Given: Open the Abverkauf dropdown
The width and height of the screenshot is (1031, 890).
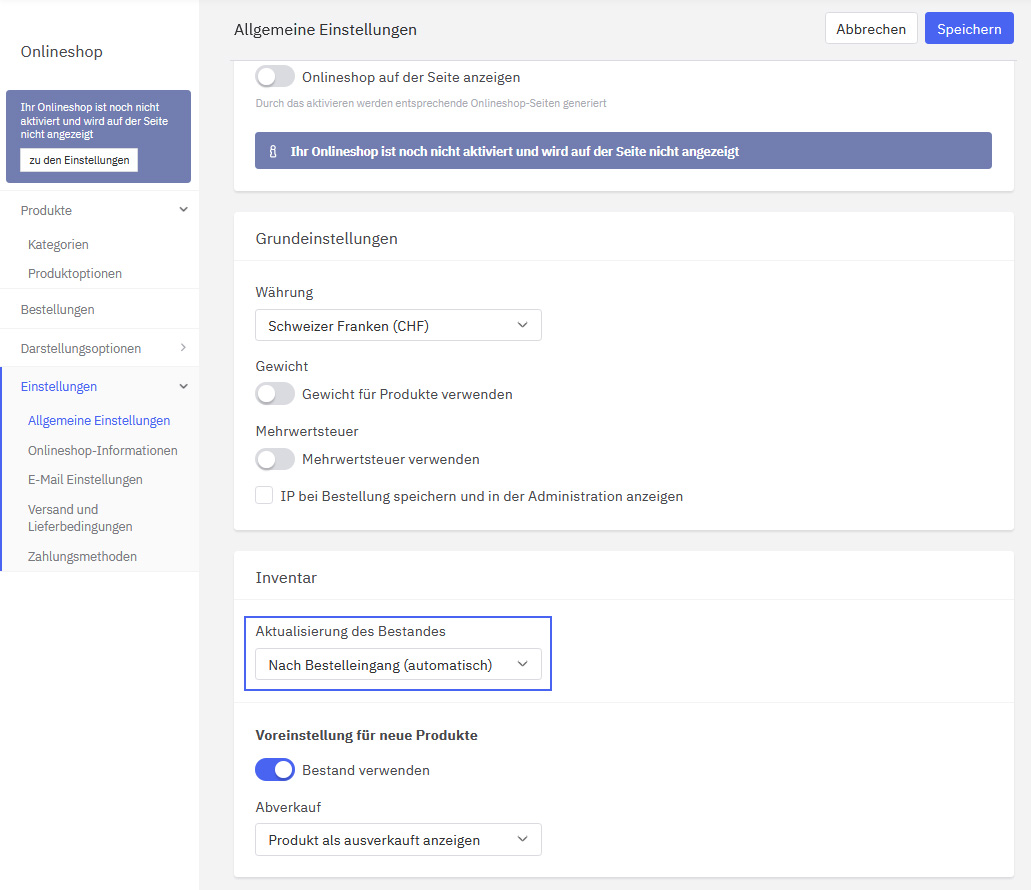Looking at the screenshot, I should (x=398, y=840).
